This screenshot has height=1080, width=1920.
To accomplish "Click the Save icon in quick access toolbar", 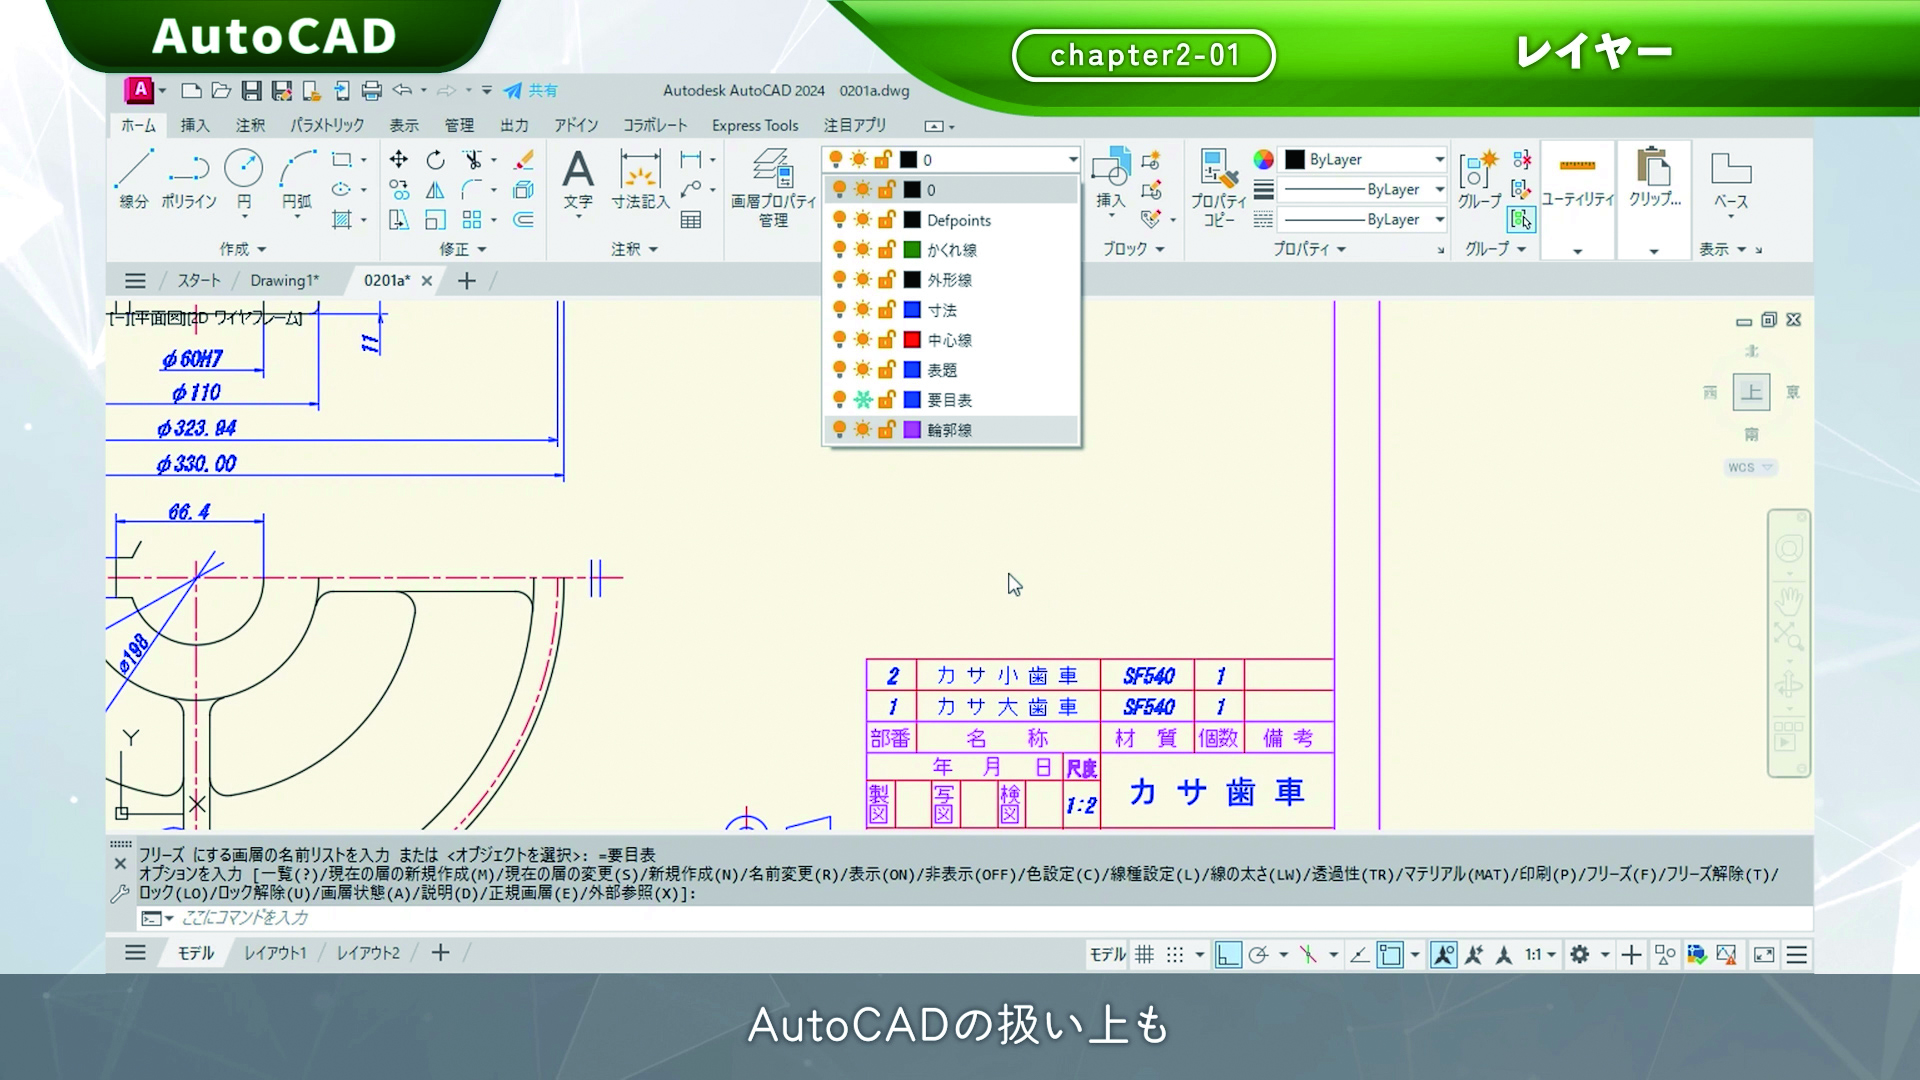I will [251, 91].
